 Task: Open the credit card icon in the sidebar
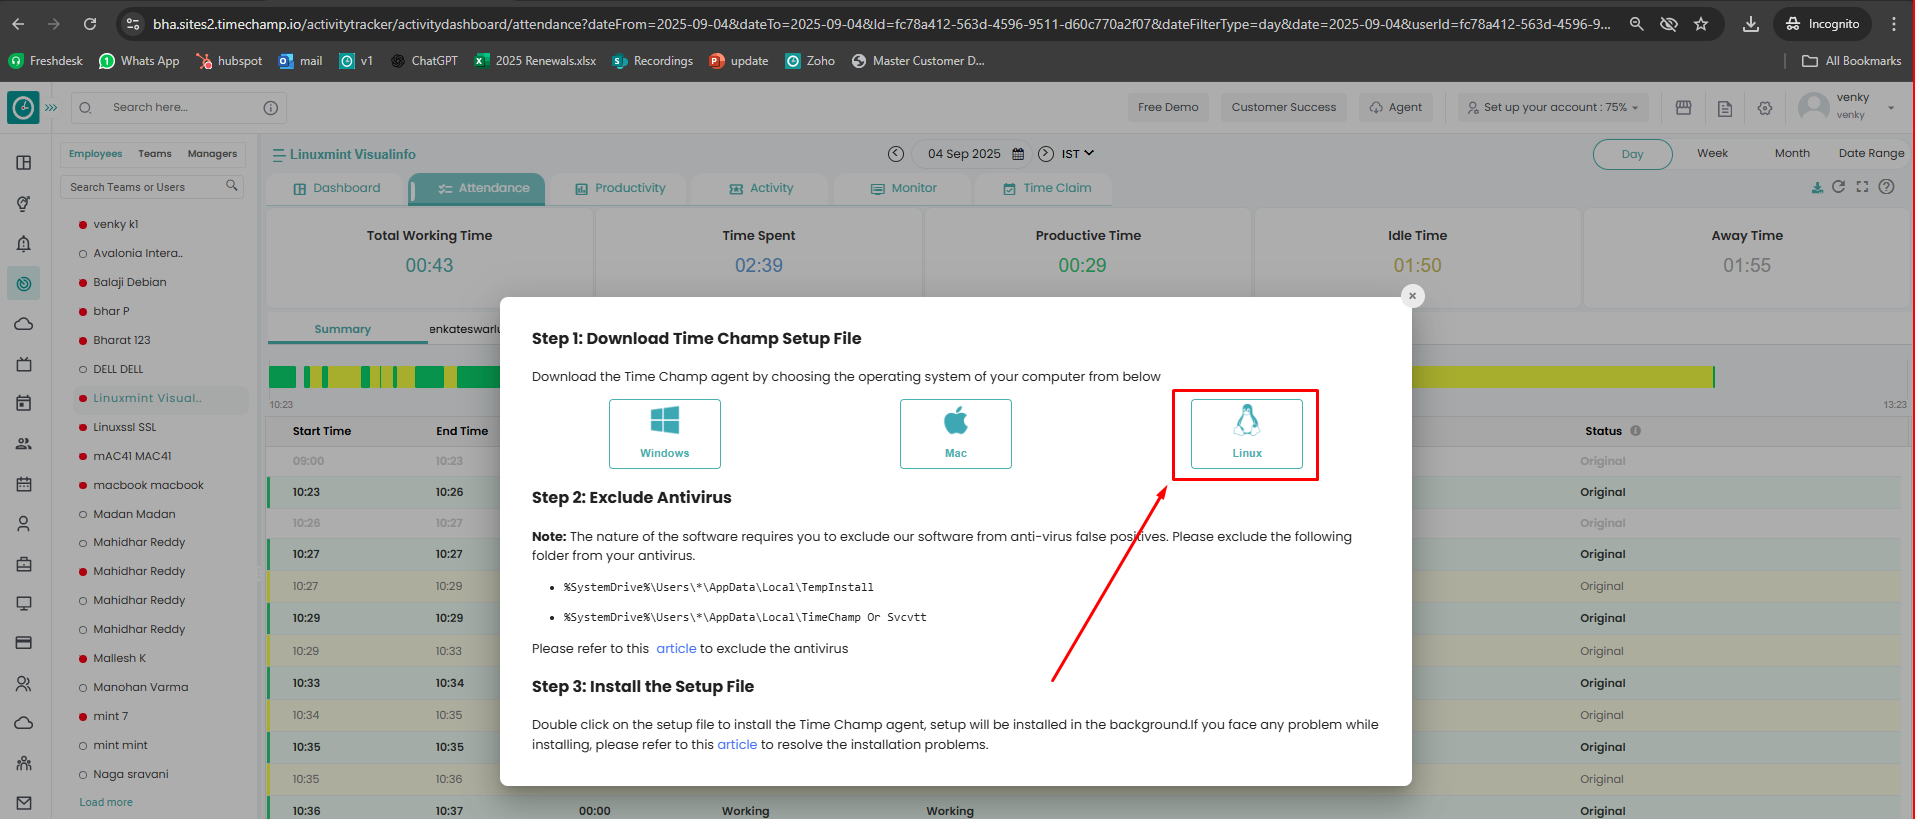click(24, 642)
